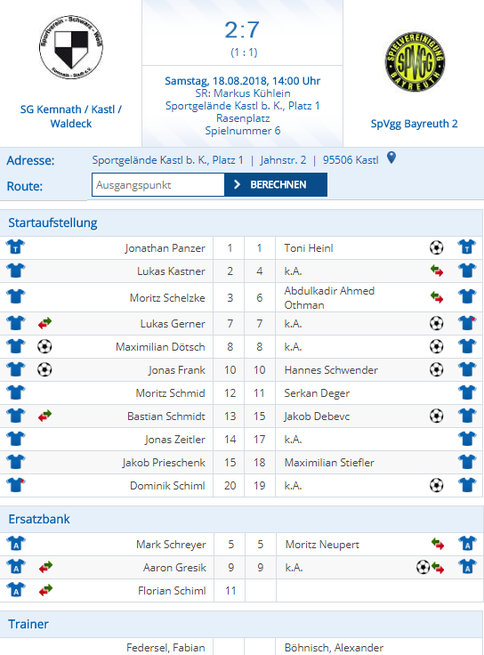Click goalkeeper jersey icon next to Jonathan Panzer
The width and height of the screenshot is (484, 655).
15,247
